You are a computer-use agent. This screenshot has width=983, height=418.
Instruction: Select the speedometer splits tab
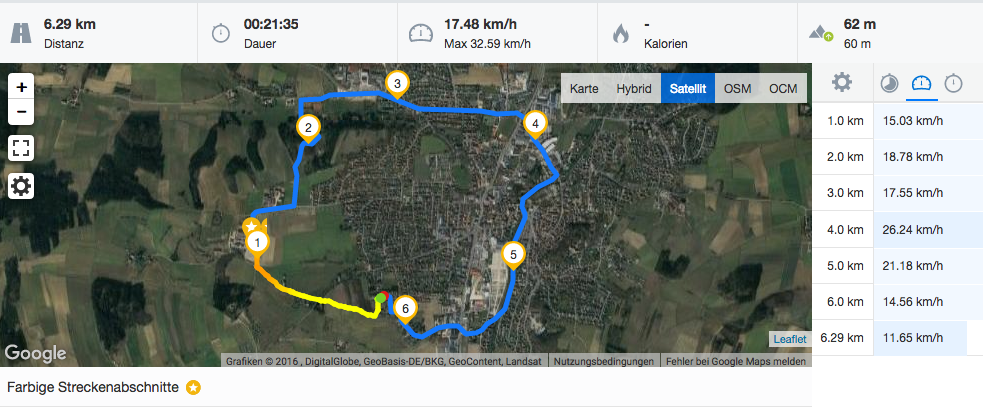[922, 83]
